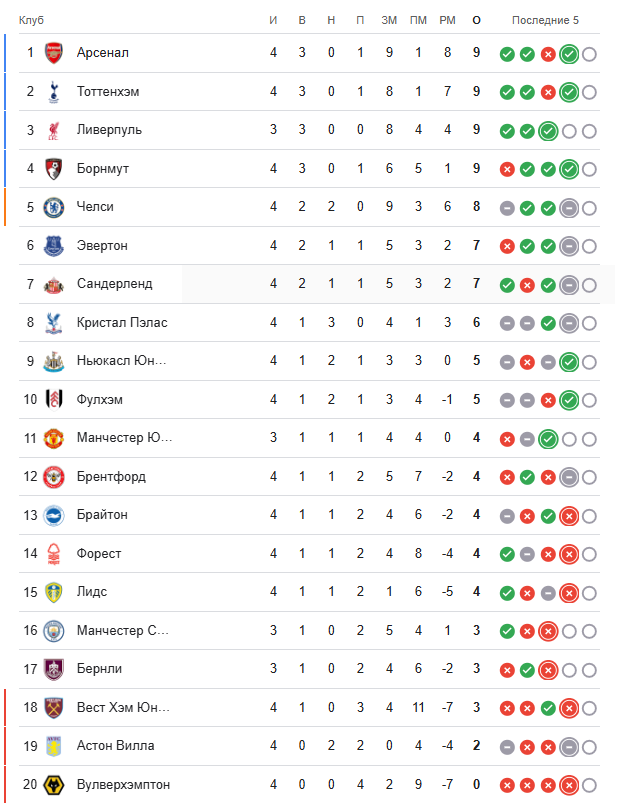
Task: Click the Клуб column header
Action: [x=31, y=21]
